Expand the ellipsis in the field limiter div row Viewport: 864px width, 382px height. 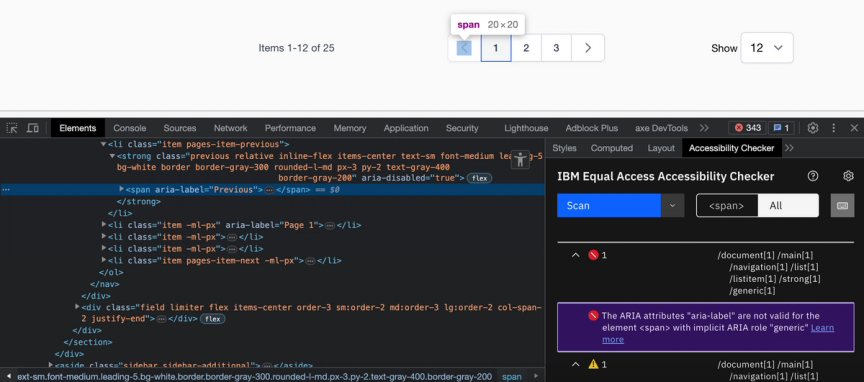[161, 319]
